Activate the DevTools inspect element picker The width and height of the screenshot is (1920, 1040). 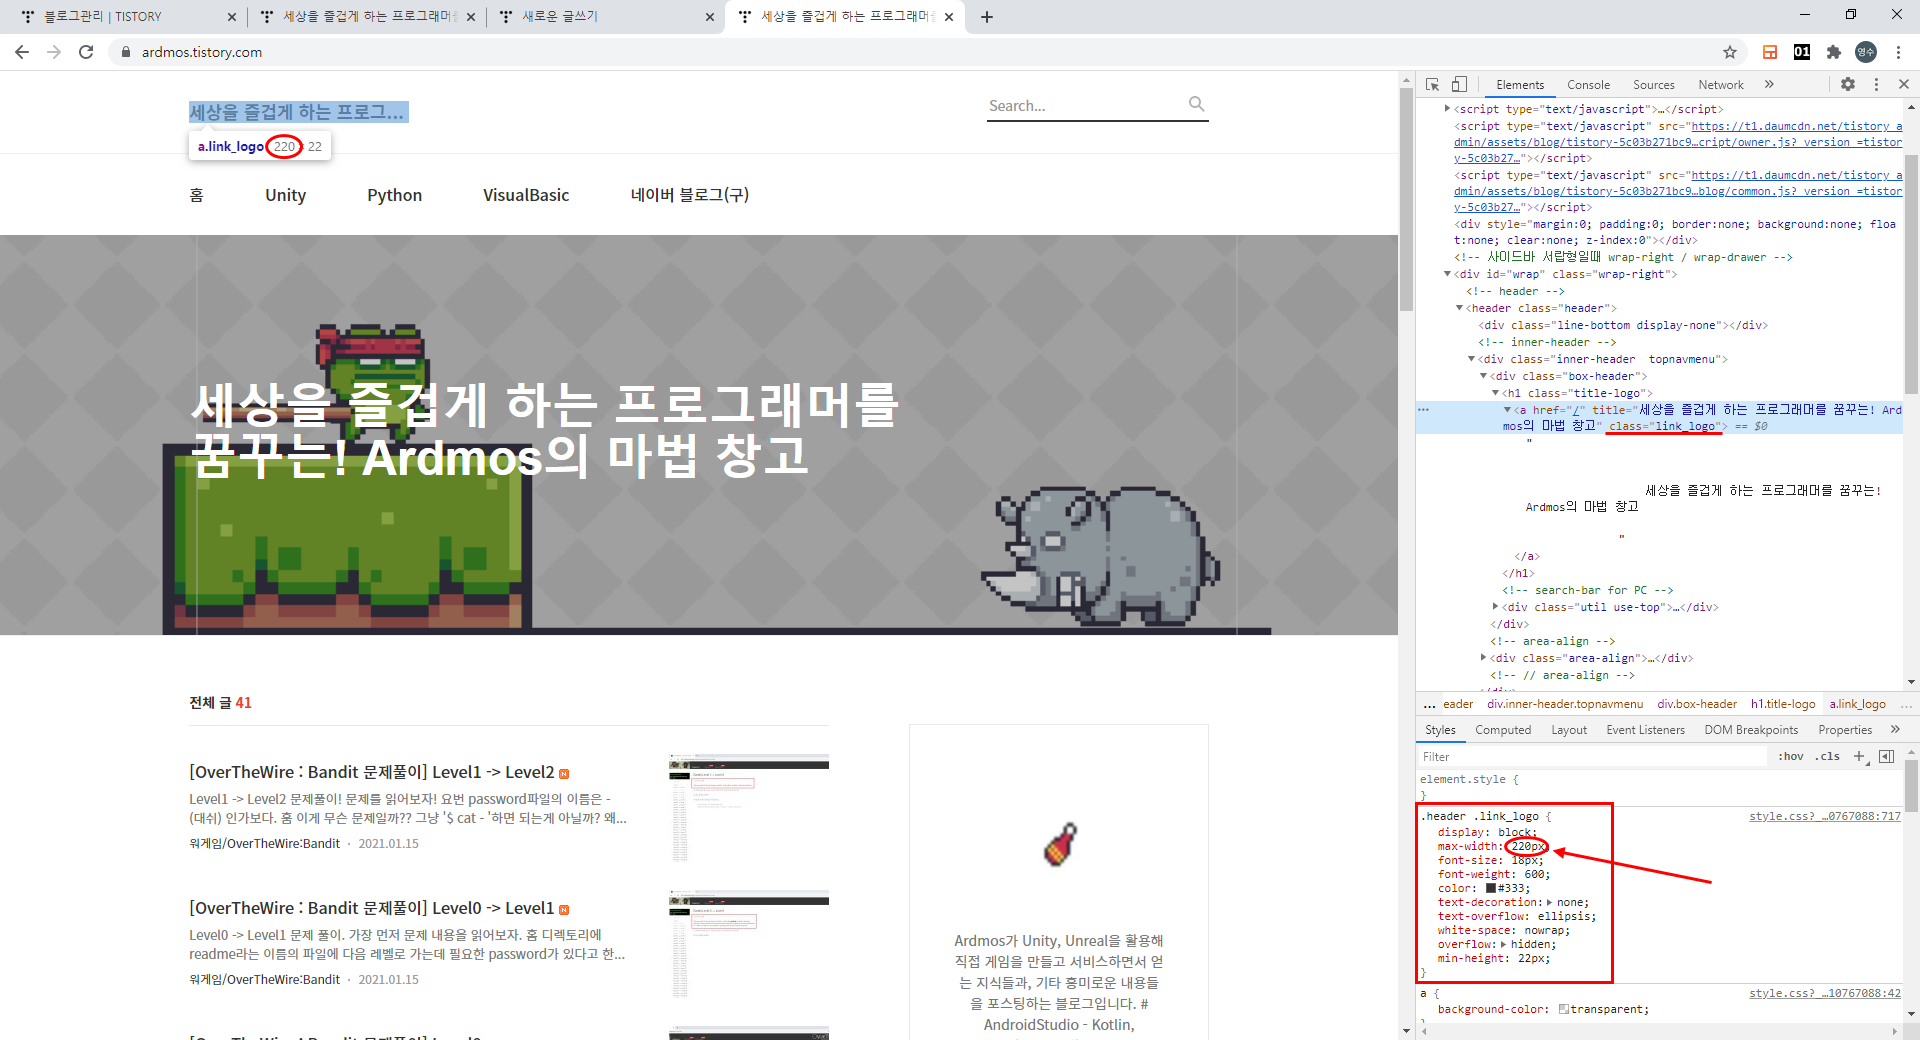point(1433,85)
